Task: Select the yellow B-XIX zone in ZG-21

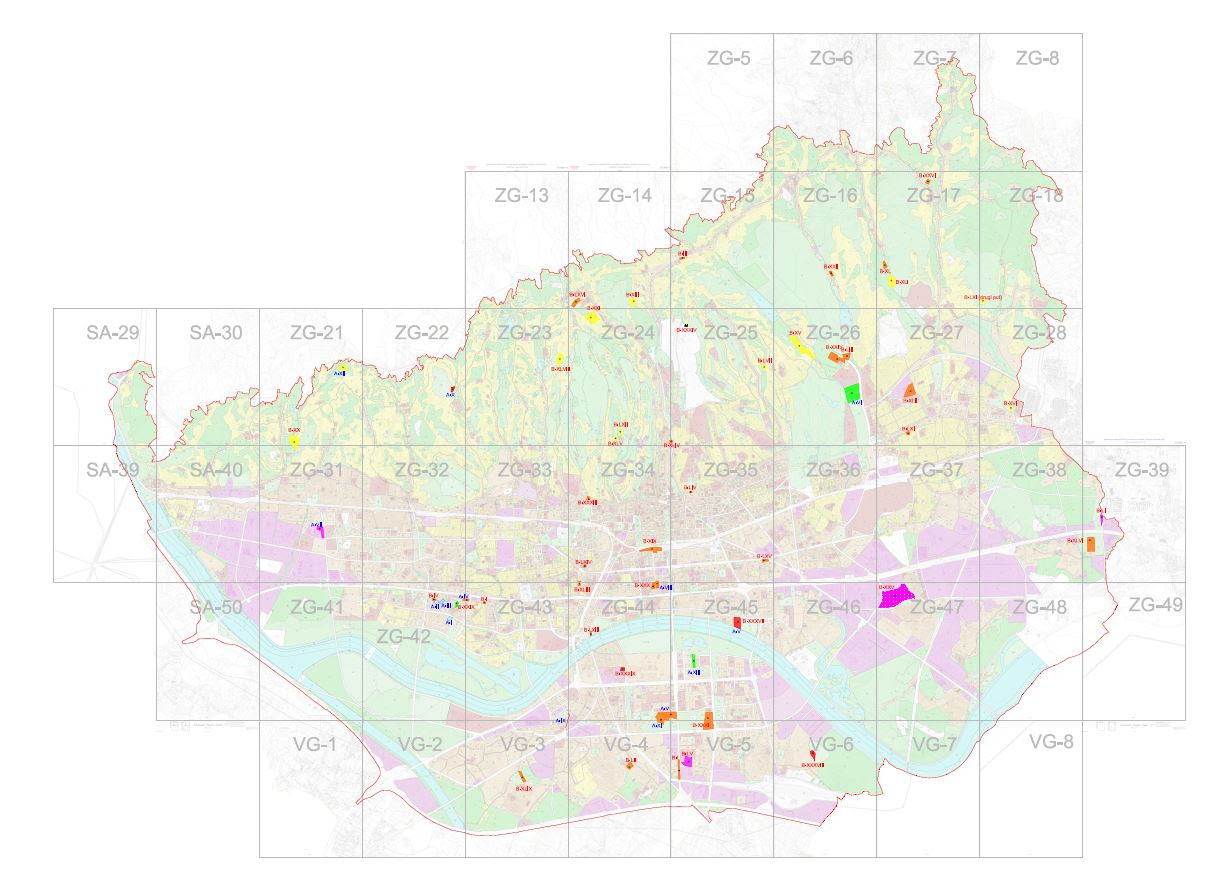Action: click(294, 440)
